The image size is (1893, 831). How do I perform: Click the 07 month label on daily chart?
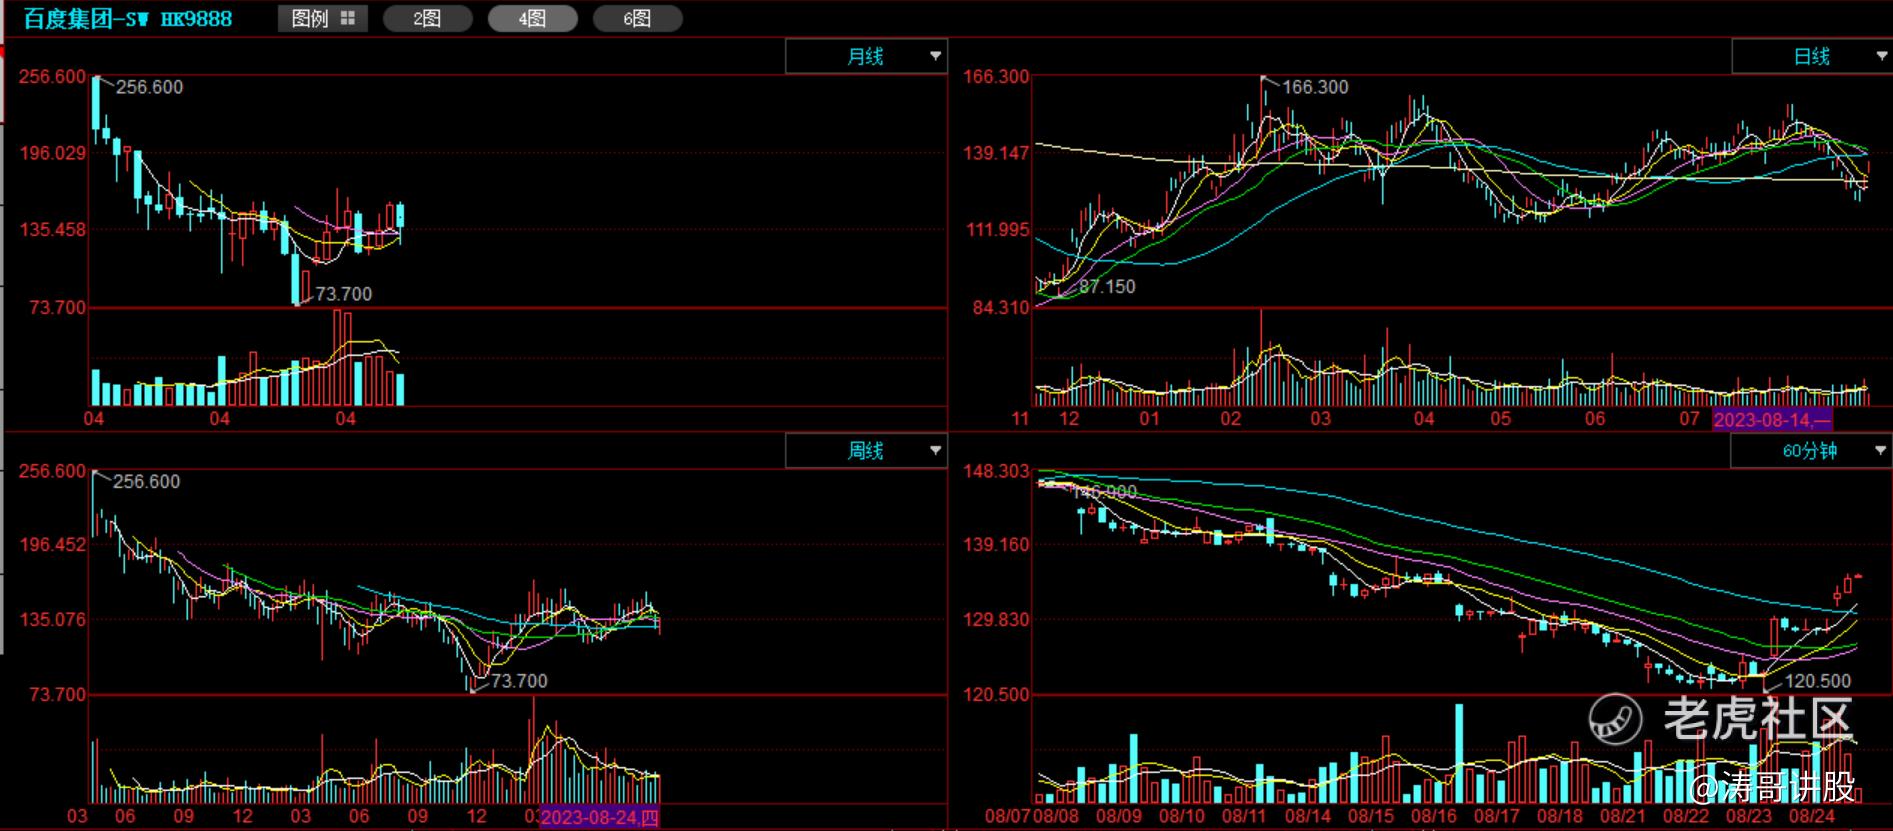1689,420
